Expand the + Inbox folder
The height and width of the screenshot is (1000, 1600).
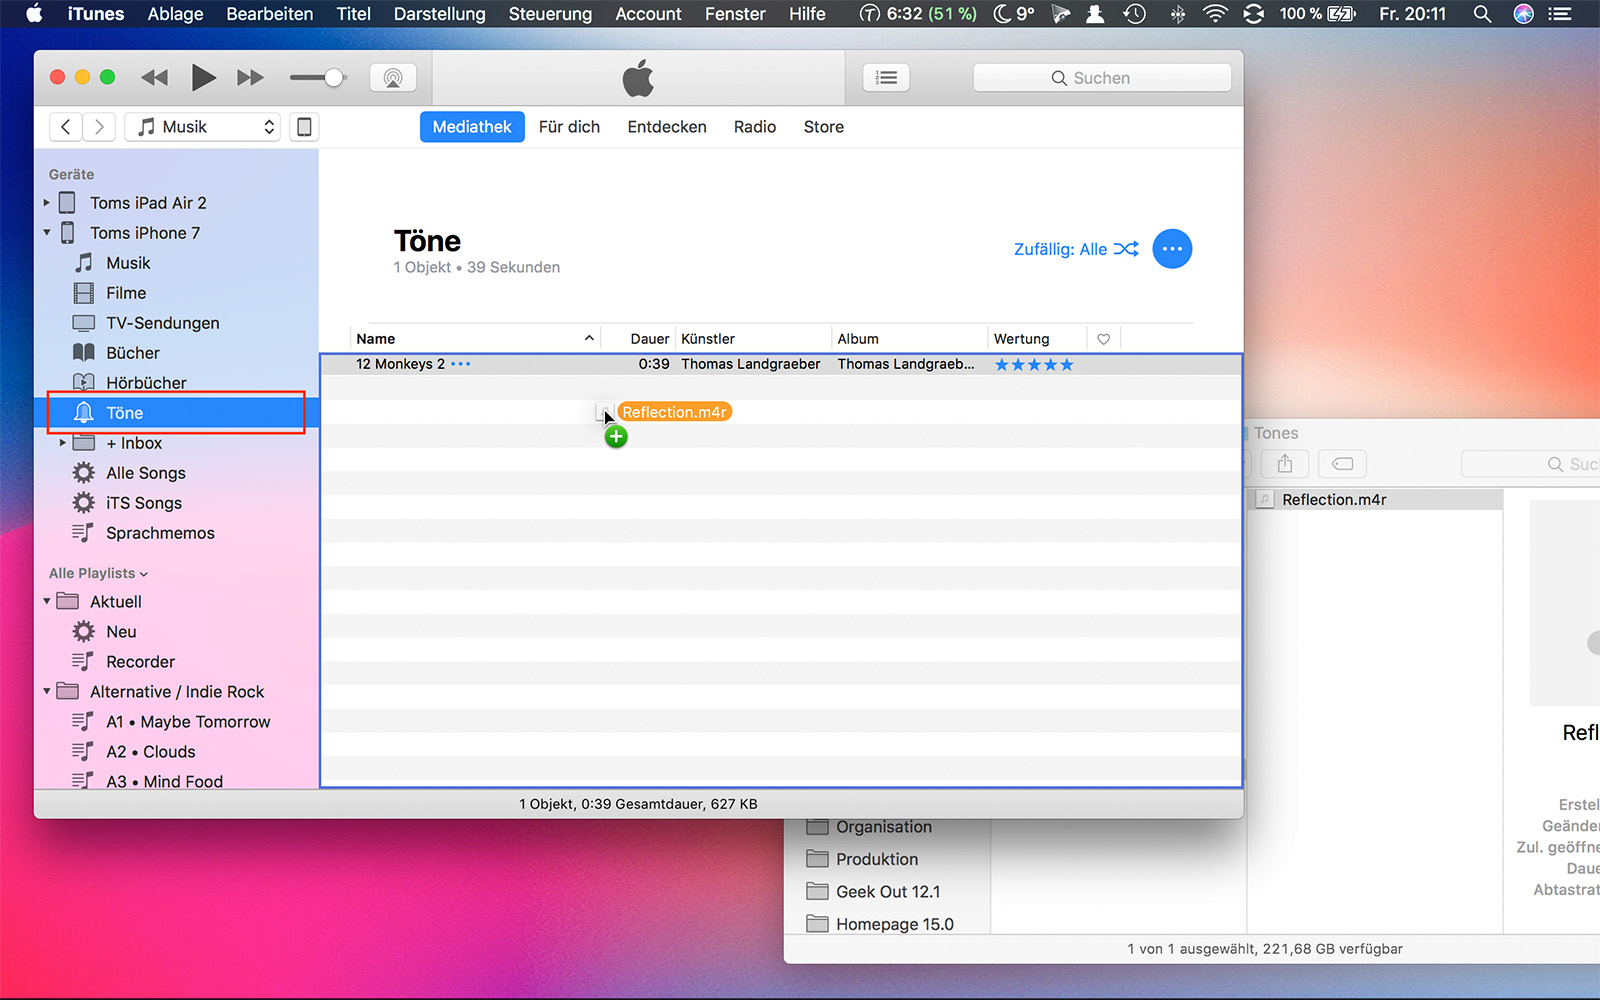click(62, 443)
